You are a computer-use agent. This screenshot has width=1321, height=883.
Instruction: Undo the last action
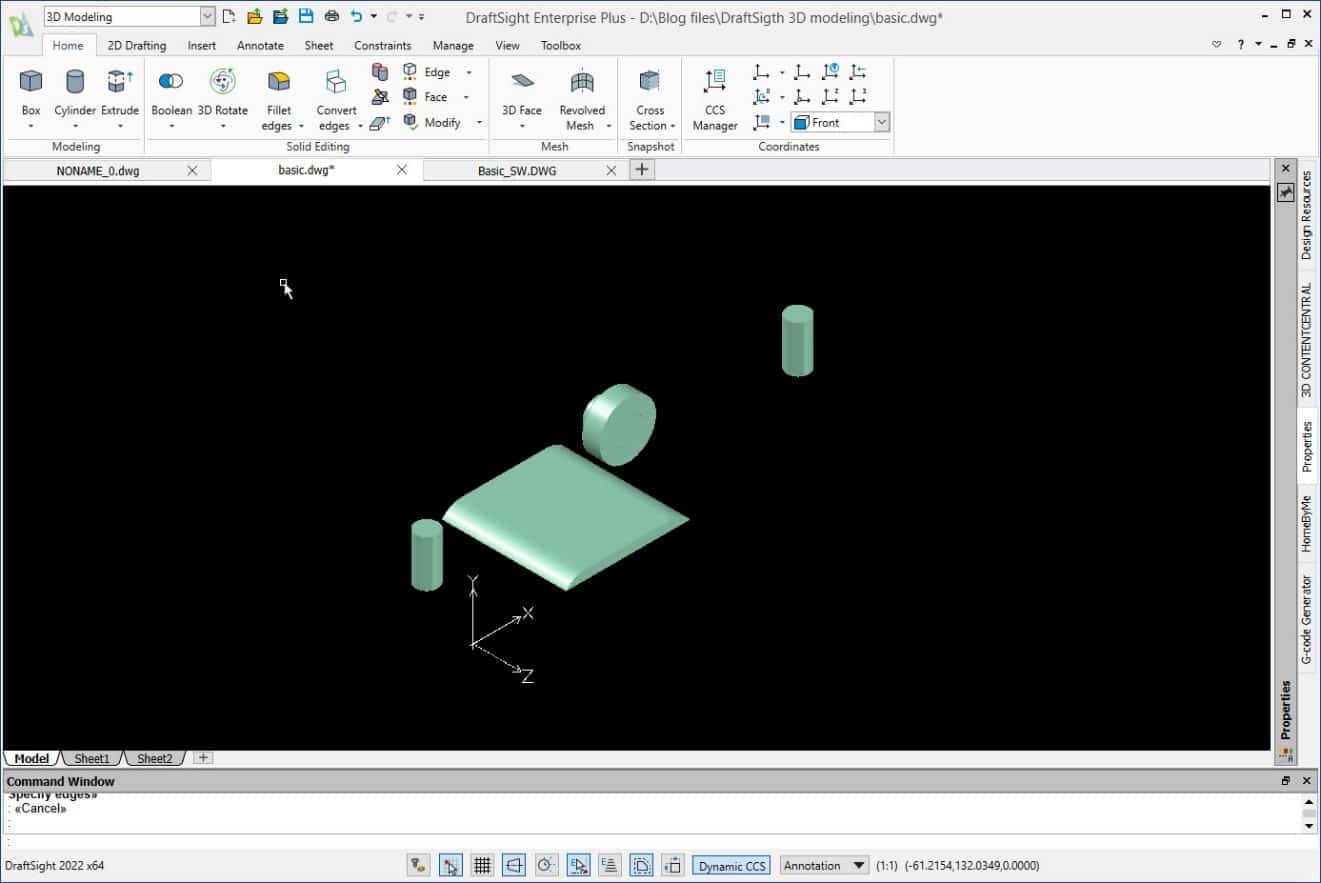coord(357,16)
